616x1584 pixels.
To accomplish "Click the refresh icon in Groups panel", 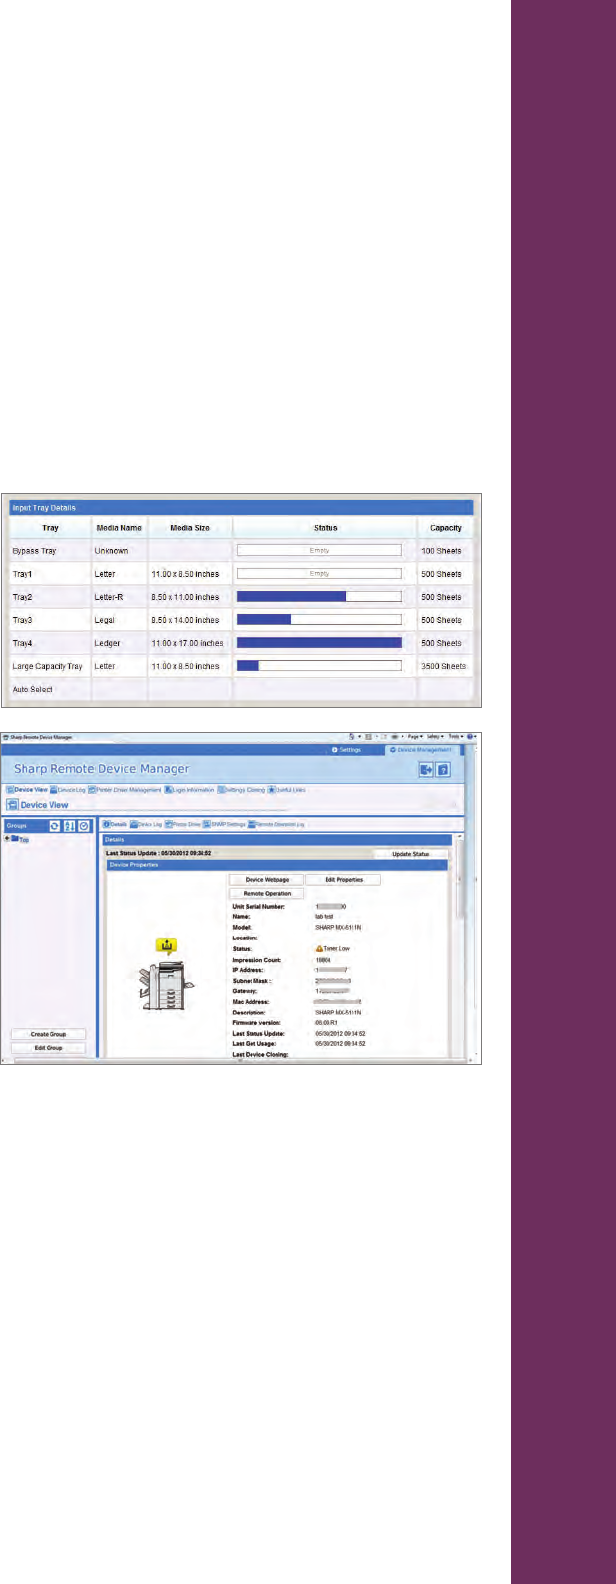I will click(x=55, y=825).
